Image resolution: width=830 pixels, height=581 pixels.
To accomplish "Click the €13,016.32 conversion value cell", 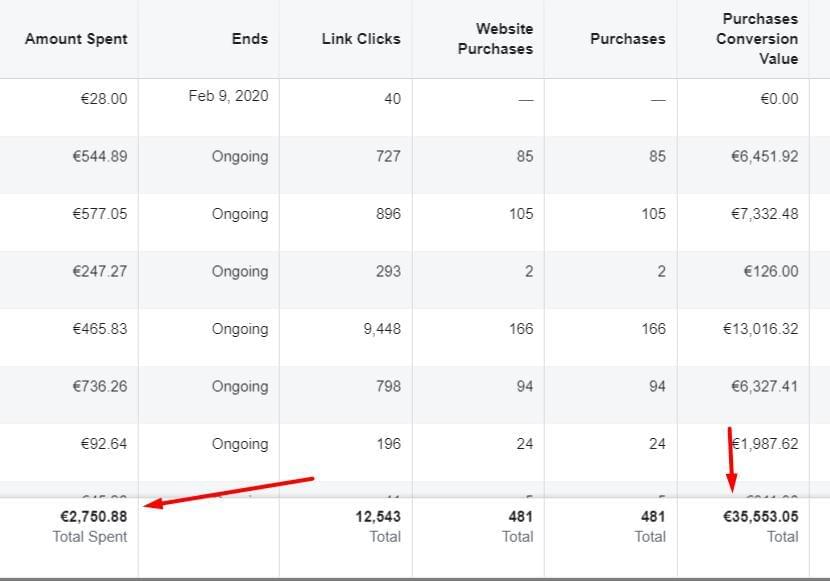I will (760, 329).
